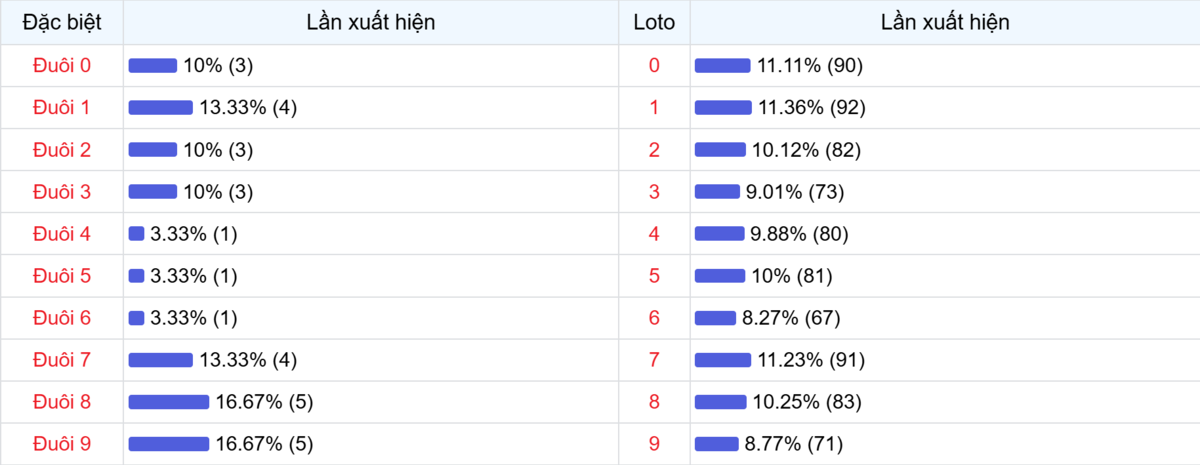Click the "Đuôi 9" row label
The height and width of the screenshot is (465, 1200).
tap(62, 444)
